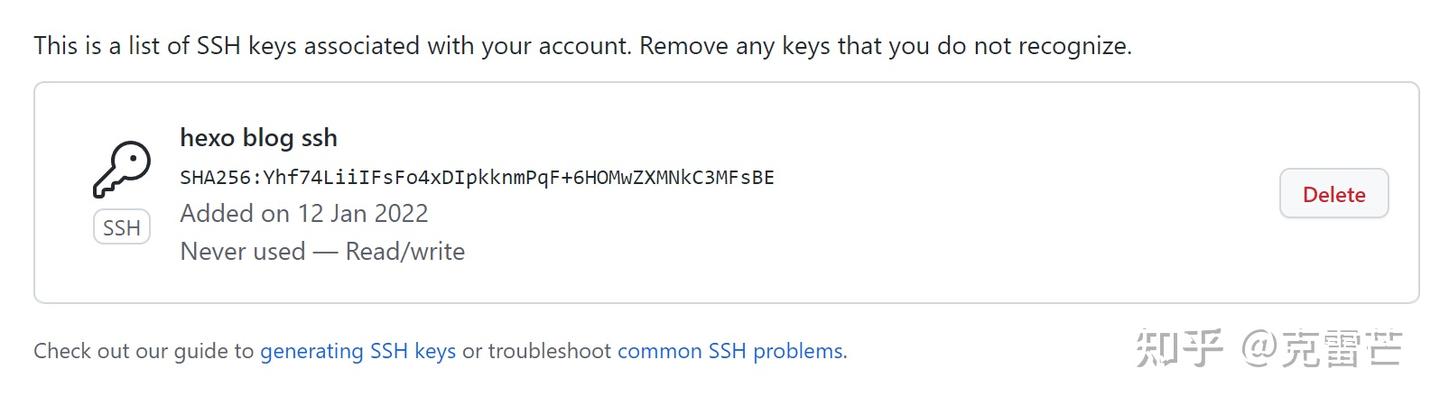Click the @克雷芒 watermark username
Image resolution: width=1440 pixels, height=406 pixels.
coord(1322,349)
